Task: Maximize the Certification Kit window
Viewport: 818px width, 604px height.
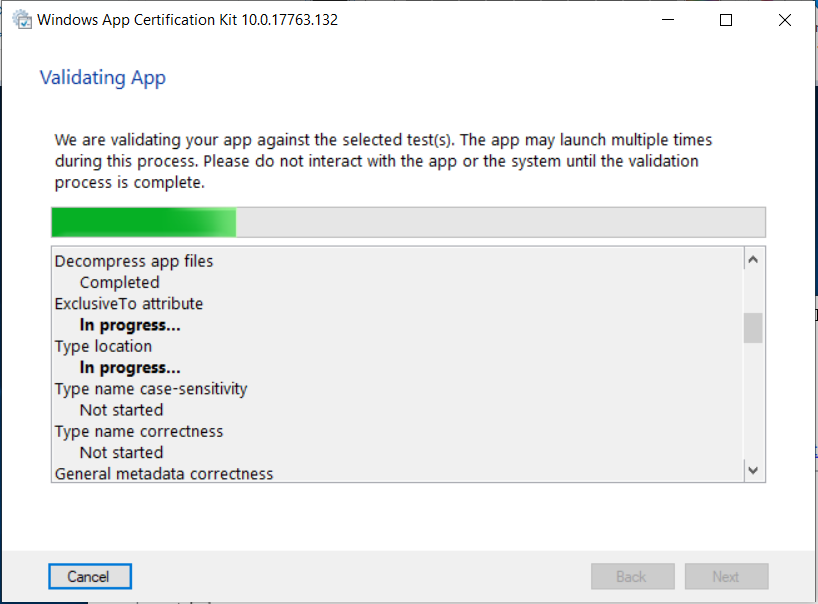Action: tap(726, 20)
